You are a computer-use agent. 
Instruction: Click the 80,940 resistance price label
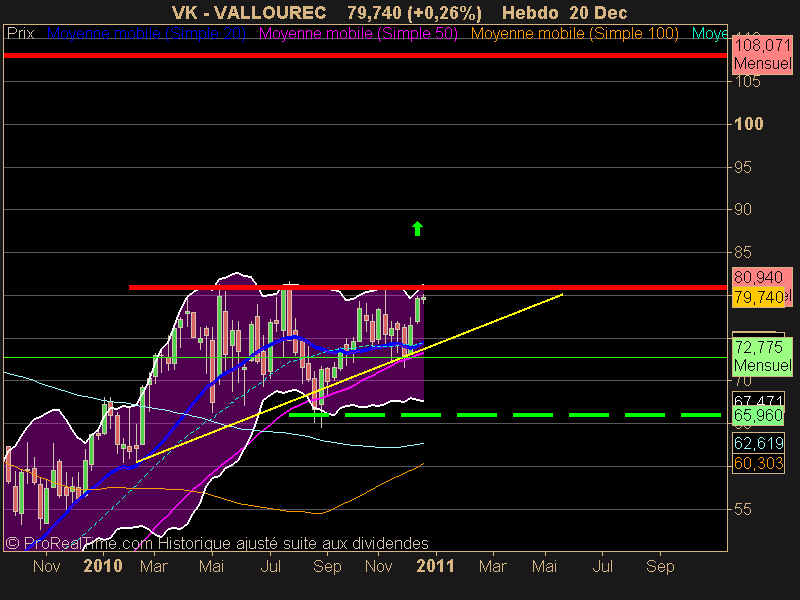[758, 278]
